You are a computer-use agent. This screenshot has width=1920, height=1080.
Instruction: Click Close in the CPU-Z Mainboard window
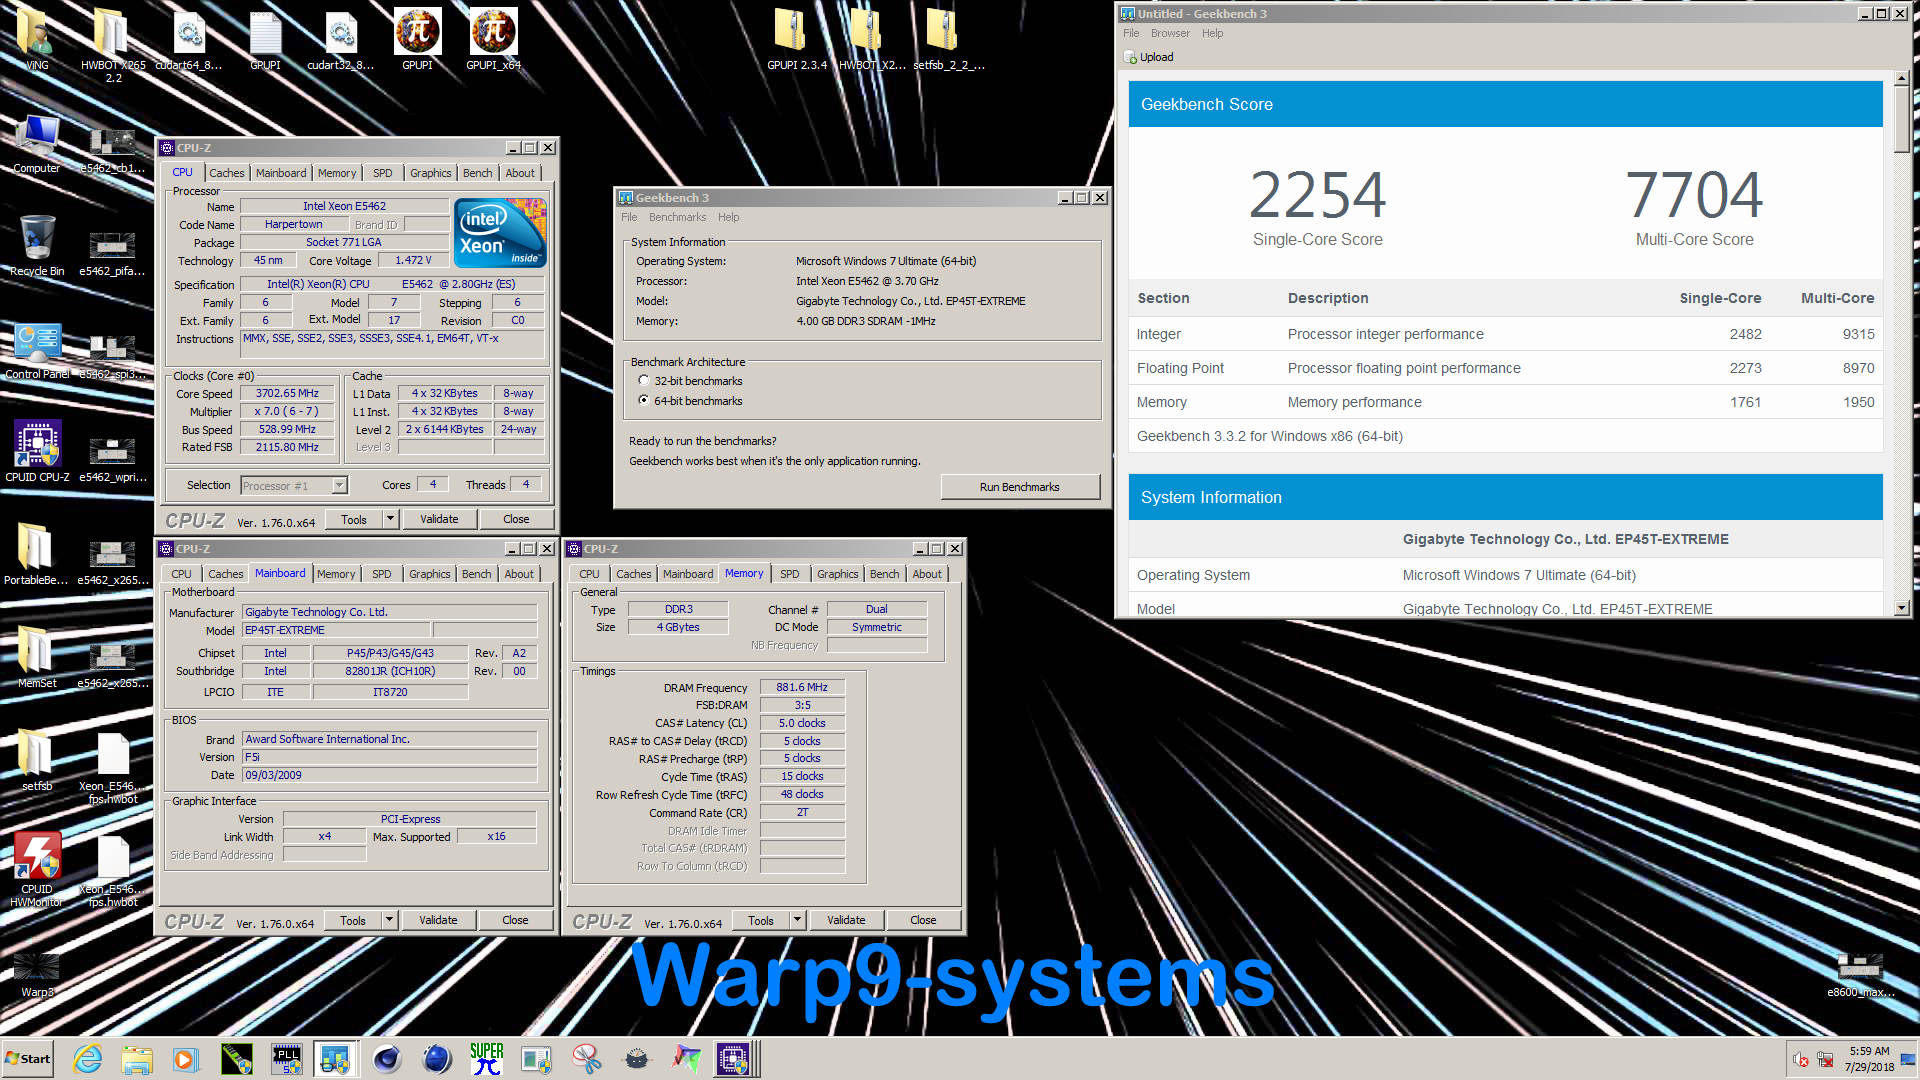tap(515, 920)
